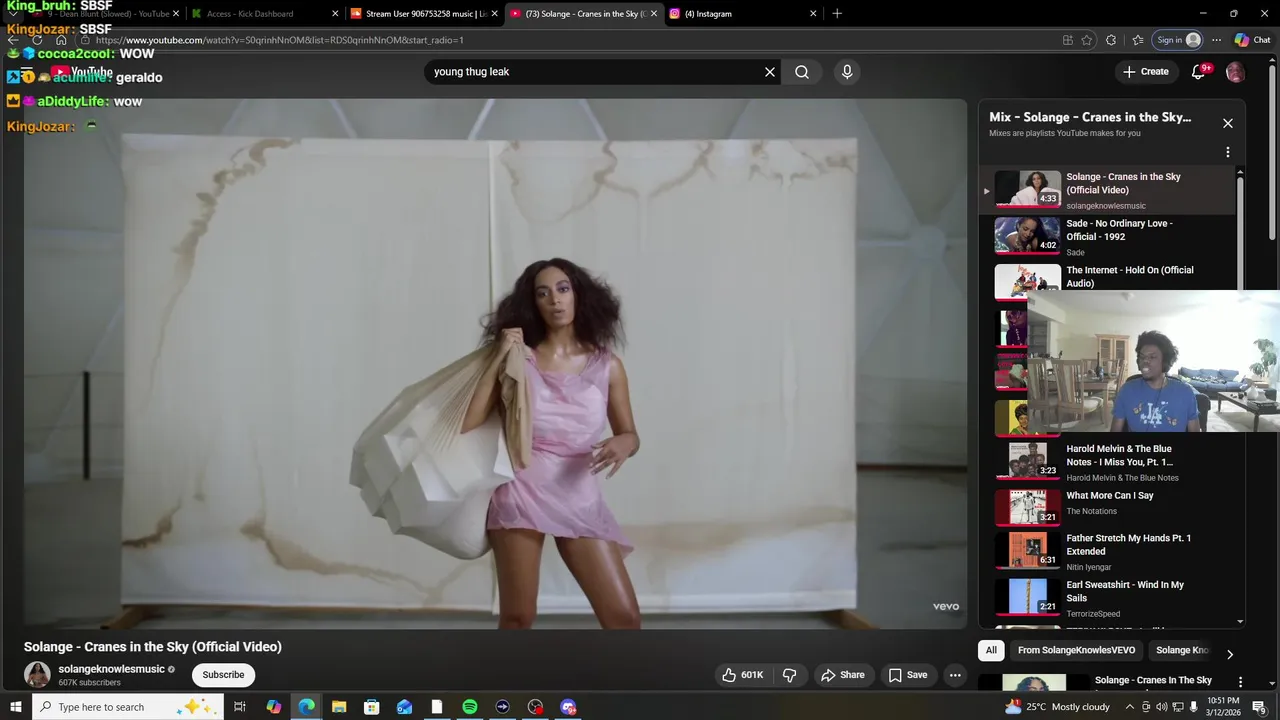Click the solangeknowlesmusic channel avatar

(x=37, y=675)
